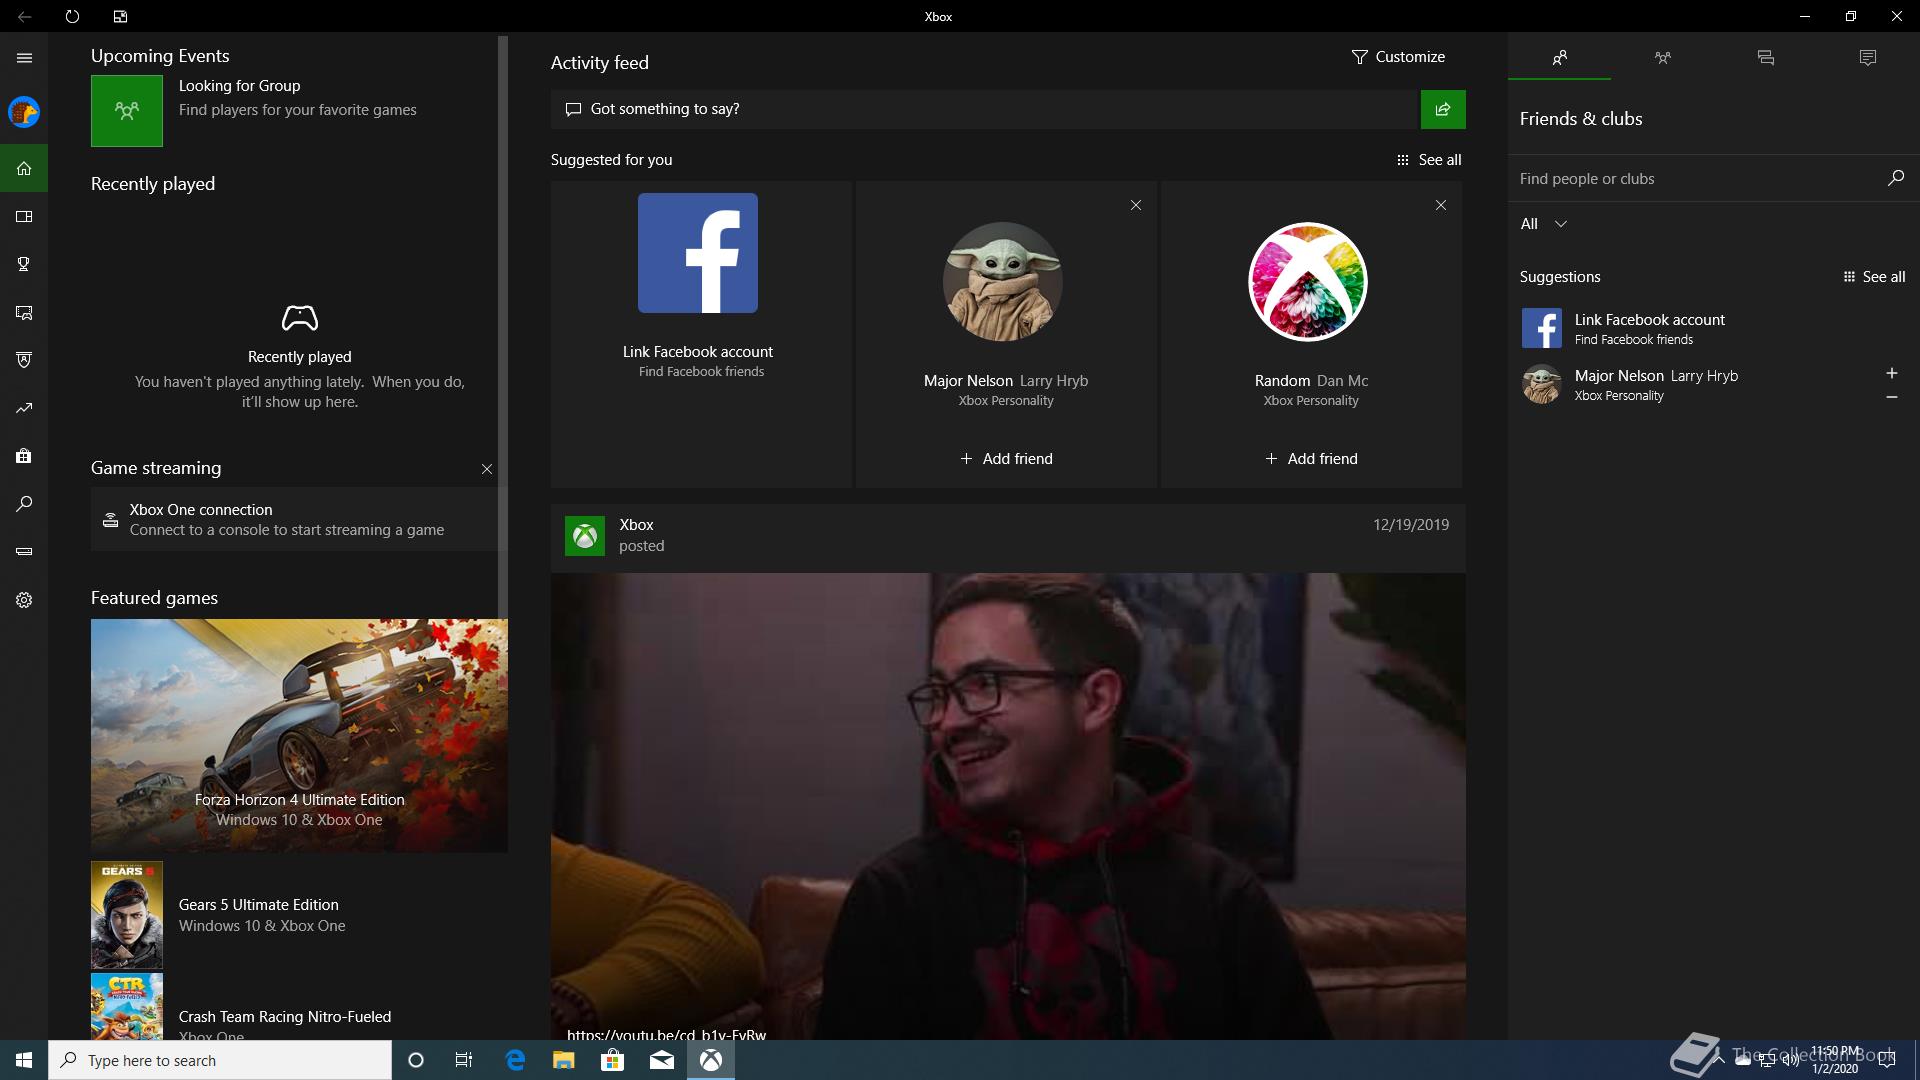
Task: Go to the Home sidebar icon
Action: [24, 168]
